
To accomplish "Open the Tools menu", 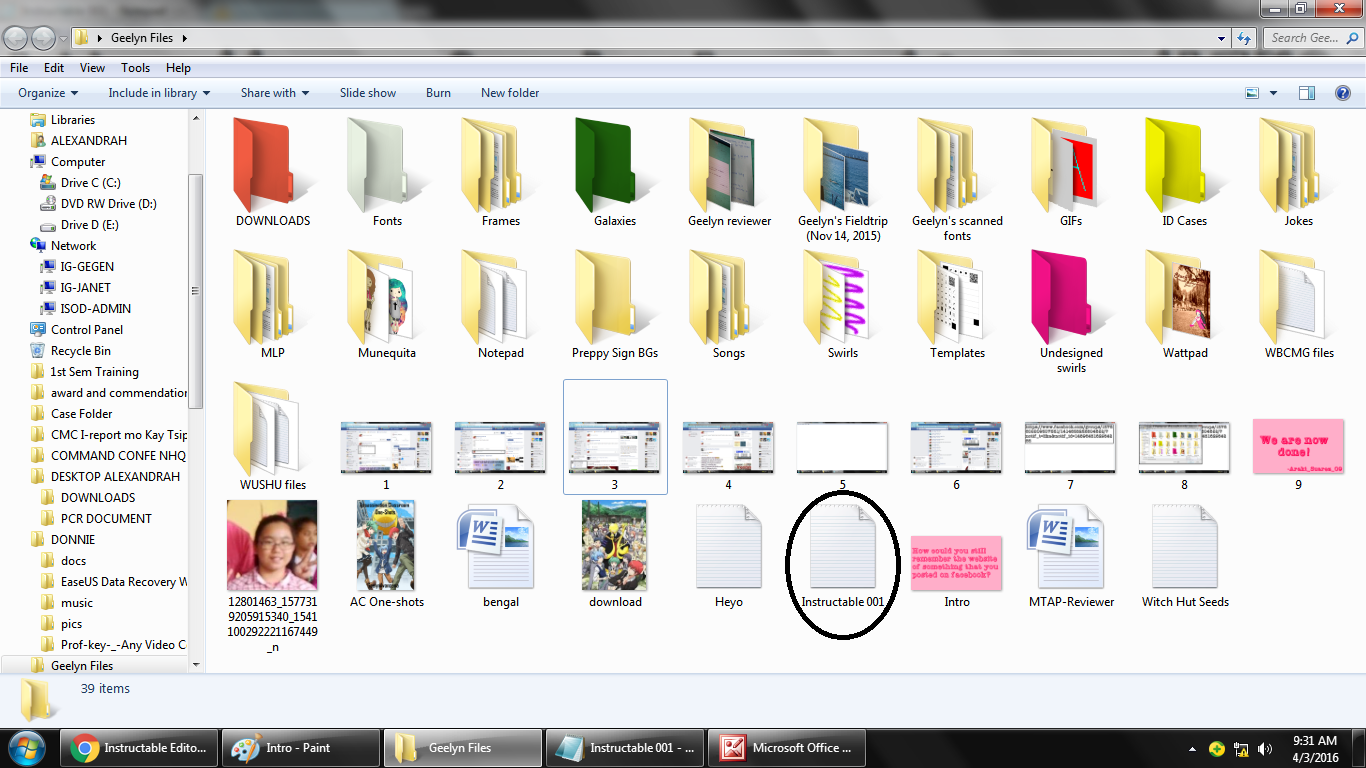I will click(135, 68).
